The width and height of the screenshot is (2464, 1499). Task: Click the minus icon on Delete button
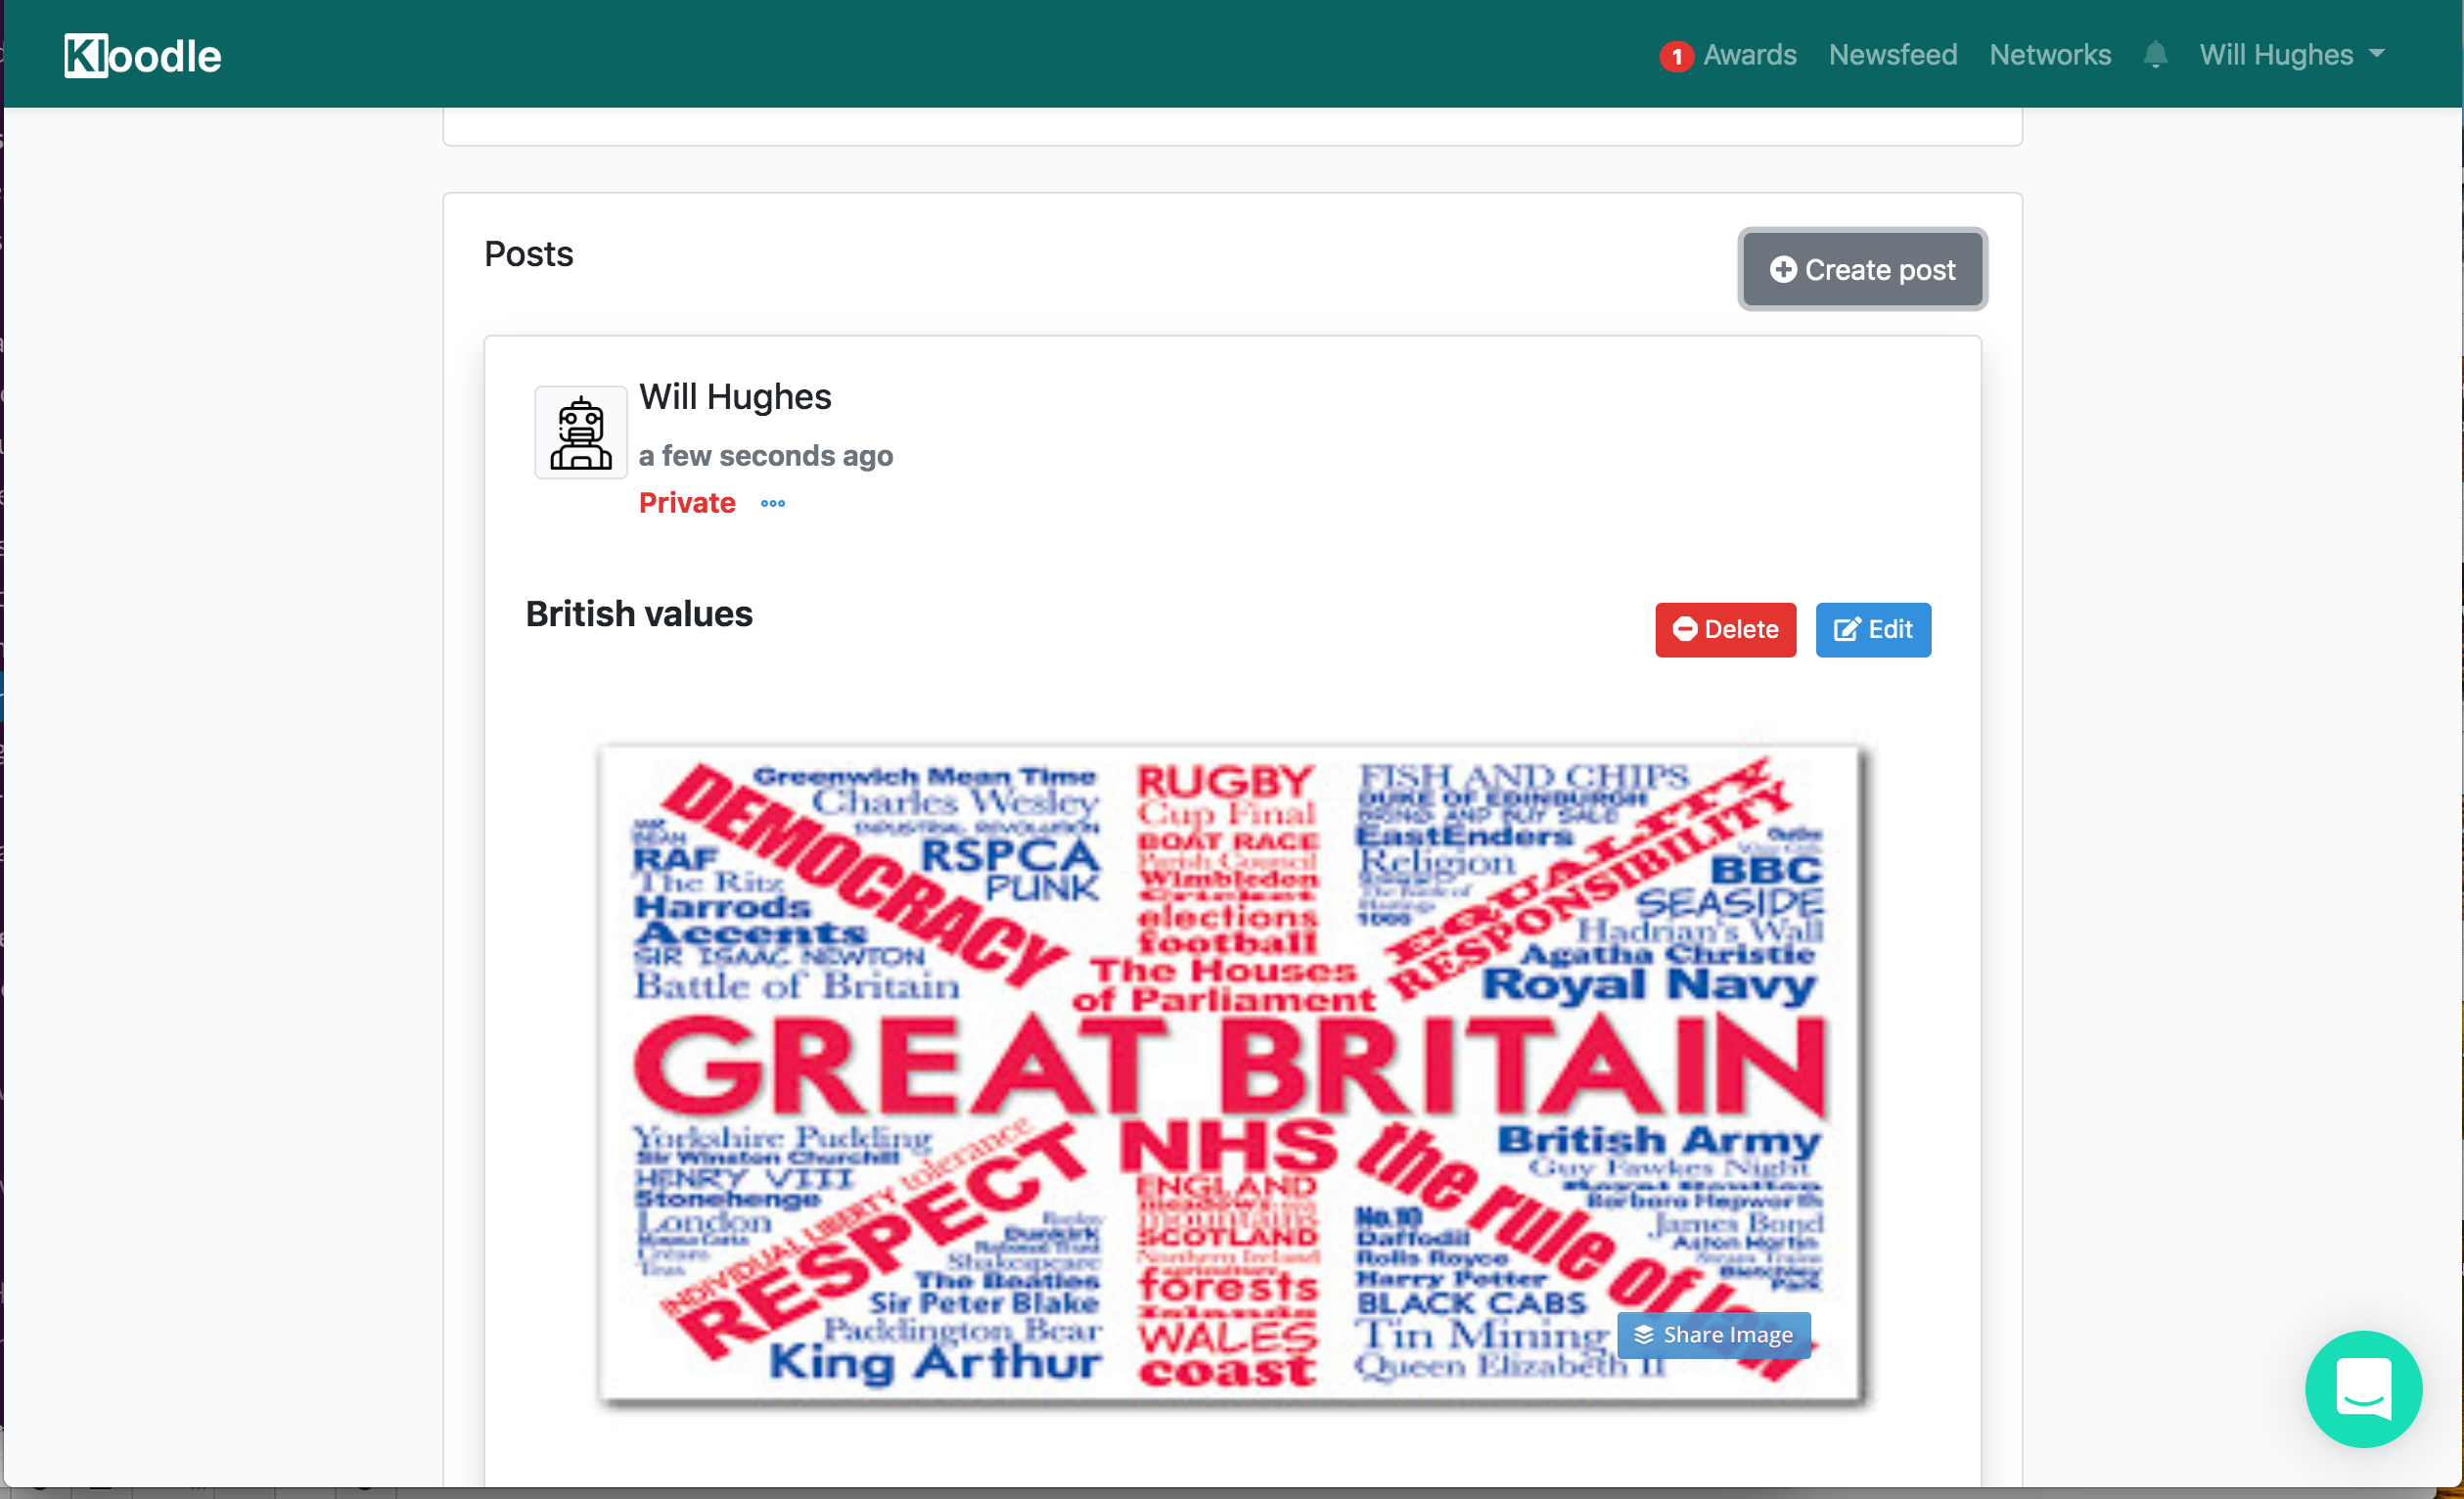[1685, 629]
